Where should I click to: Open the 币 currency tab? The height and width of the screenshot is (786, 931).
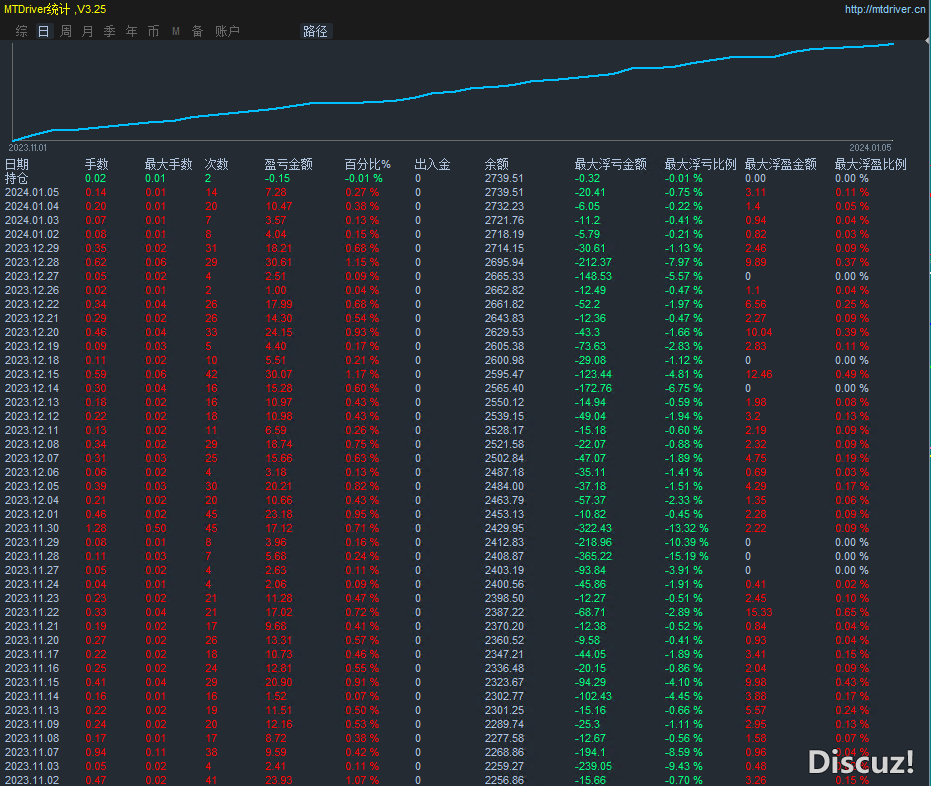[x=154, y=31]
